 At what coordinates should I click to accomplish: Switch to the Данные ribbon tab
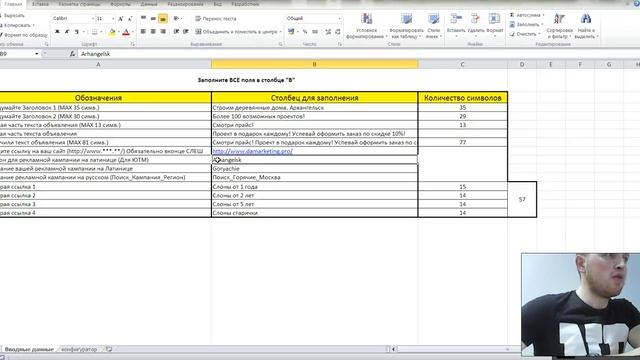click(x=149, y=4)
